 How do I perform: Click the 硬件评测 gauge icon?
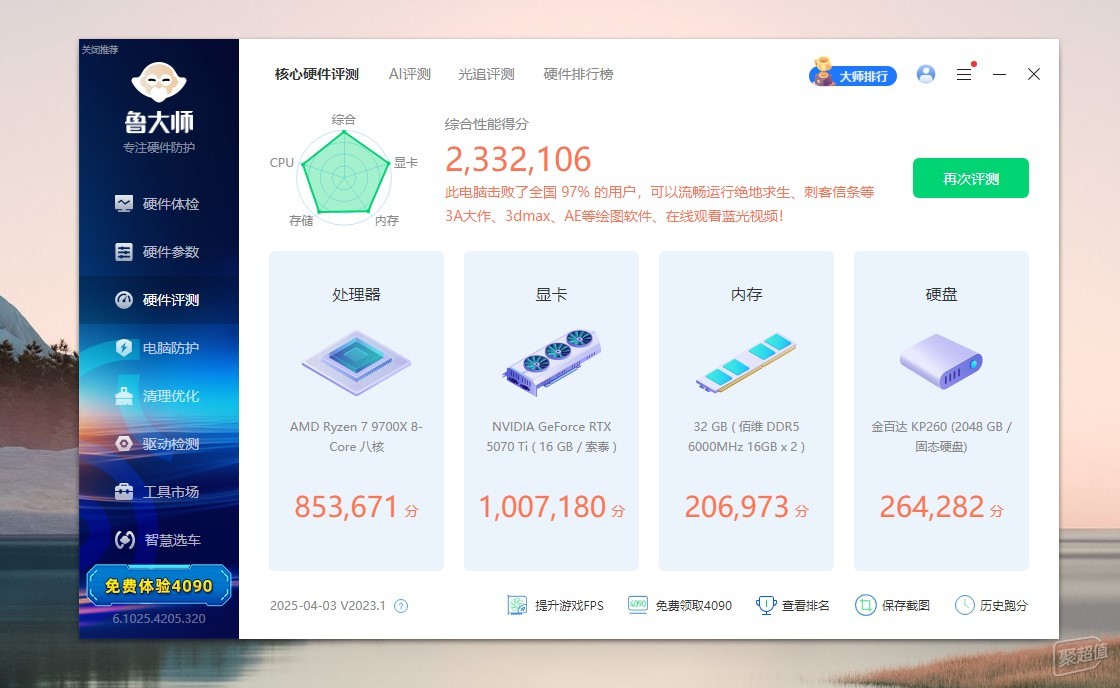click(124, 299)
